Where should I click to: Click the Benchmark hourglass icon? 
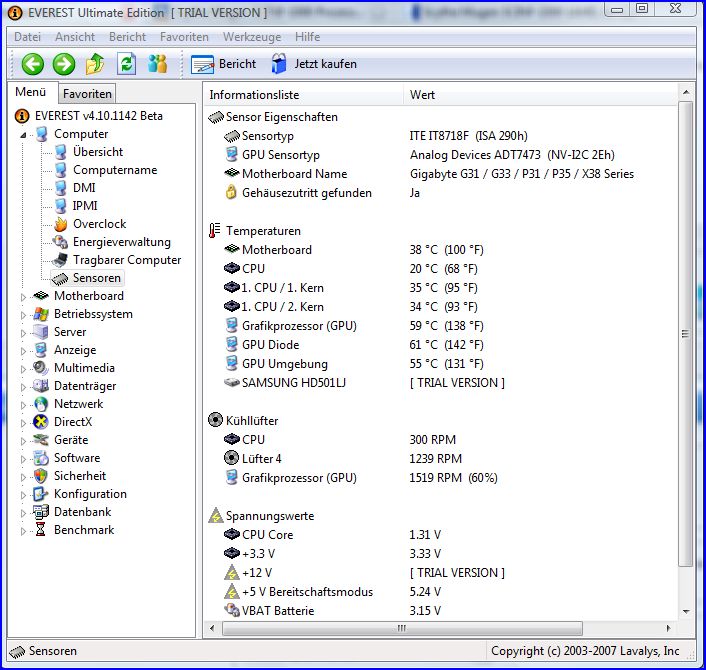(41, 530)
